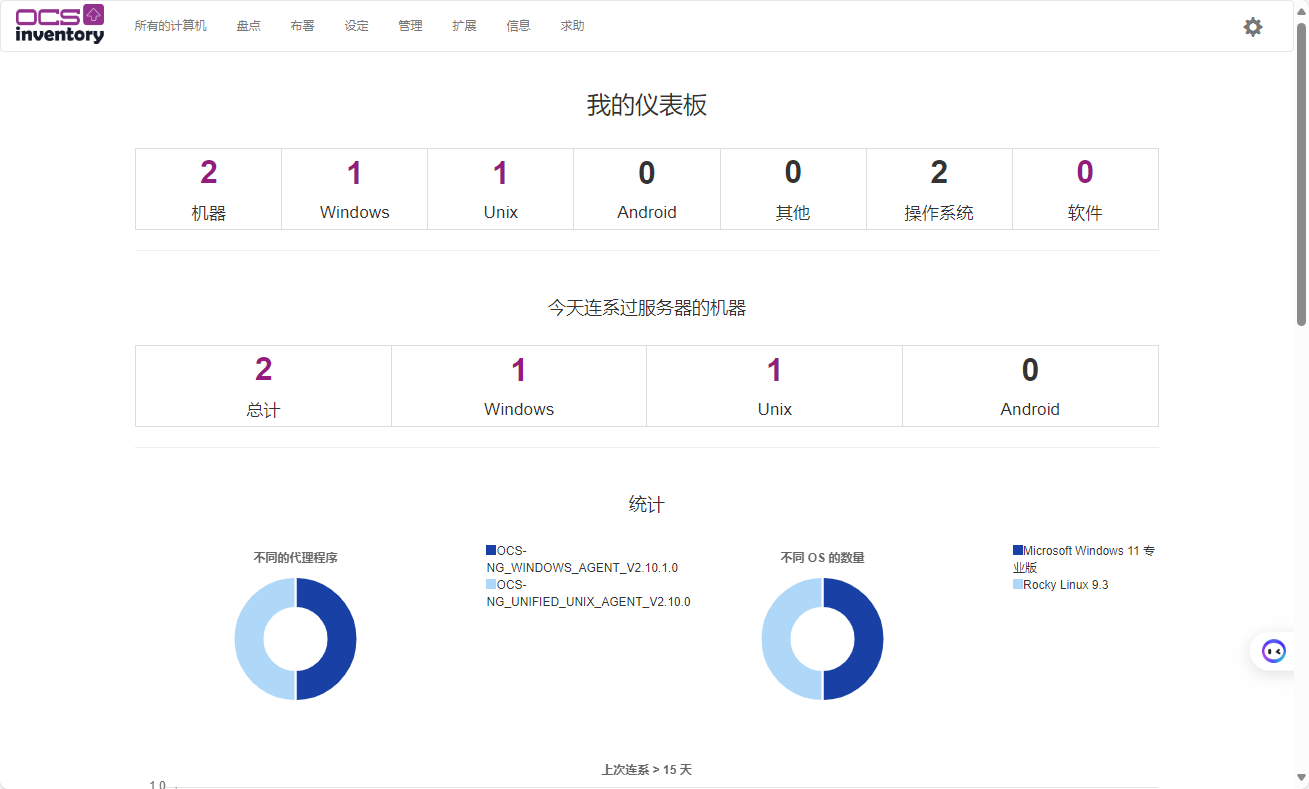Viewport: 1309px width, 789px height.
Task: Click the 我的仪表板 heading
Action: [x=647, y=105]
